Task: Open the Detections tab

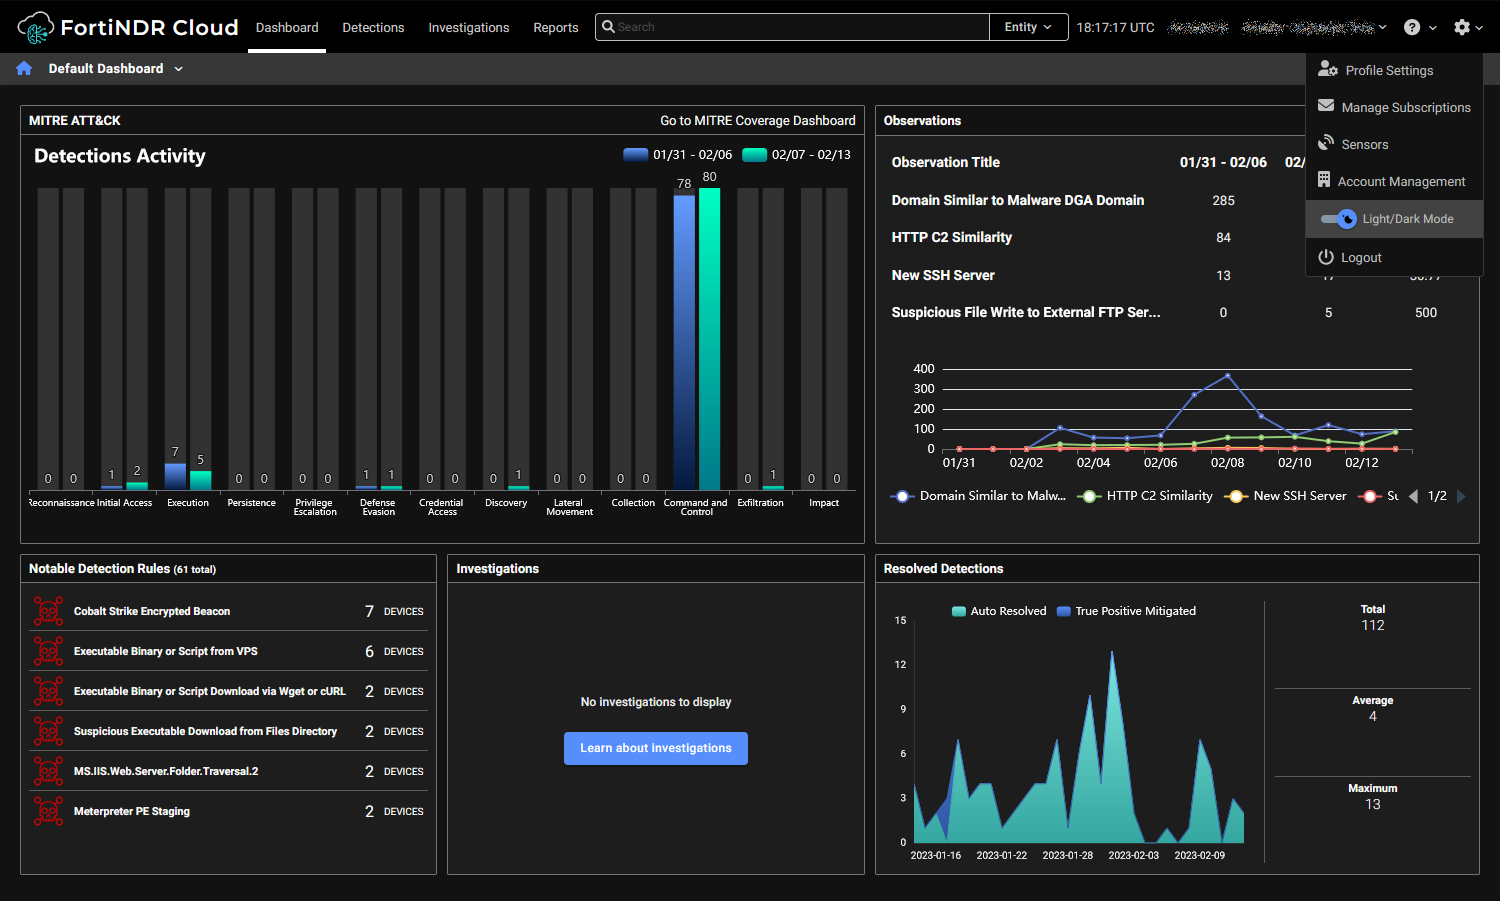Action: (x=373, y=27)
